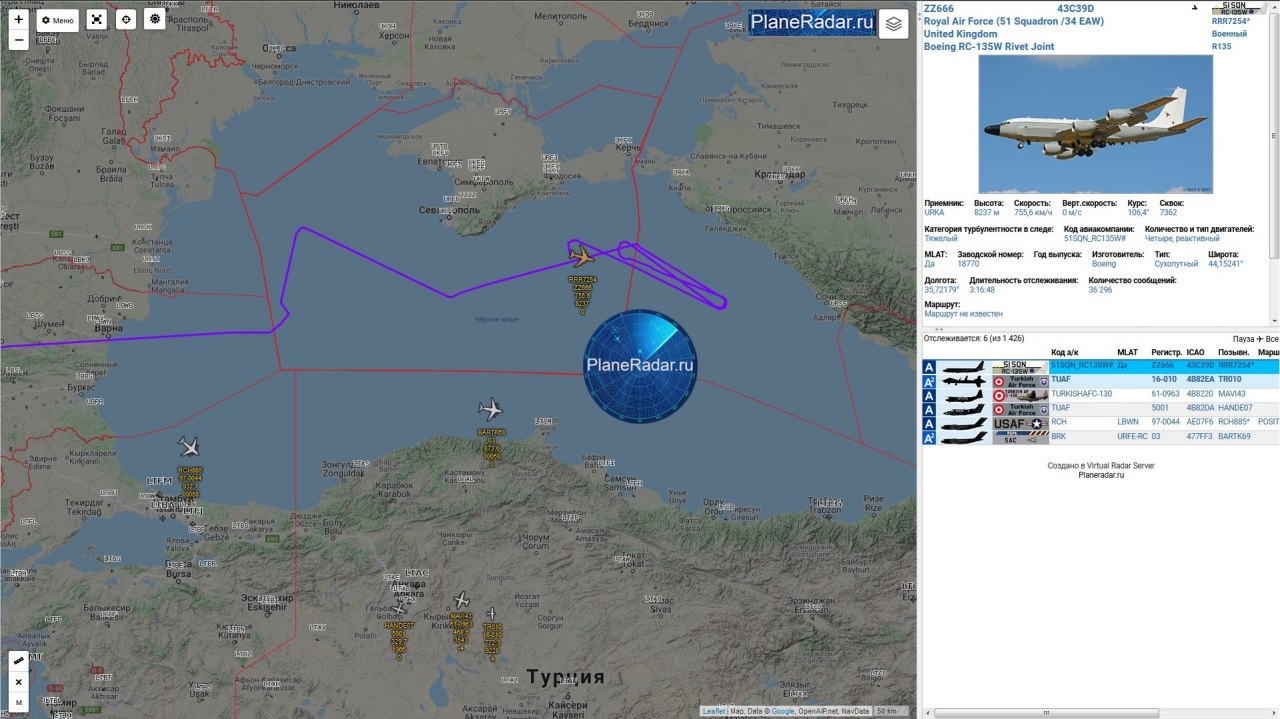Click the Planeradar.ru text below the list

tap(1100, 476)
